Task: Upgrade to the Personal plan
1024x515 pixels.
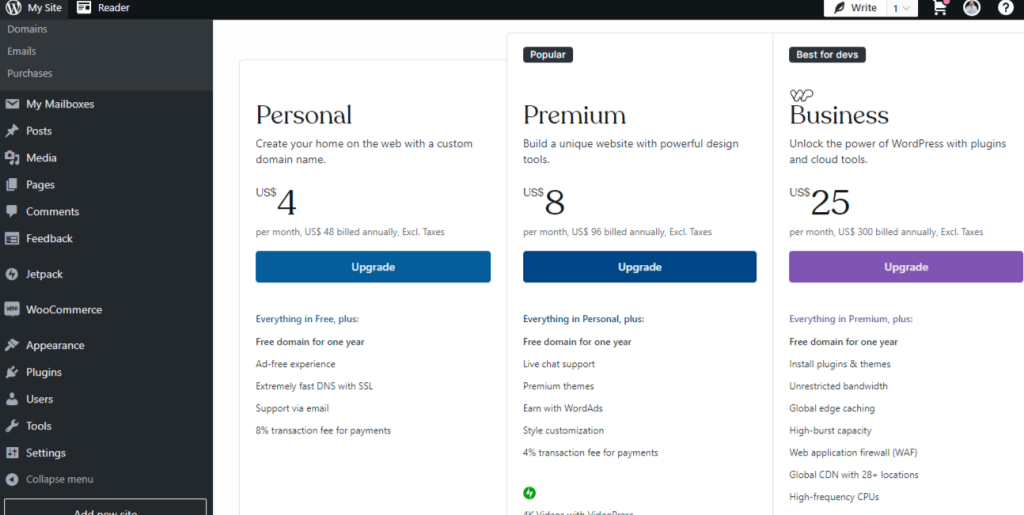Action: pos(373,267)
